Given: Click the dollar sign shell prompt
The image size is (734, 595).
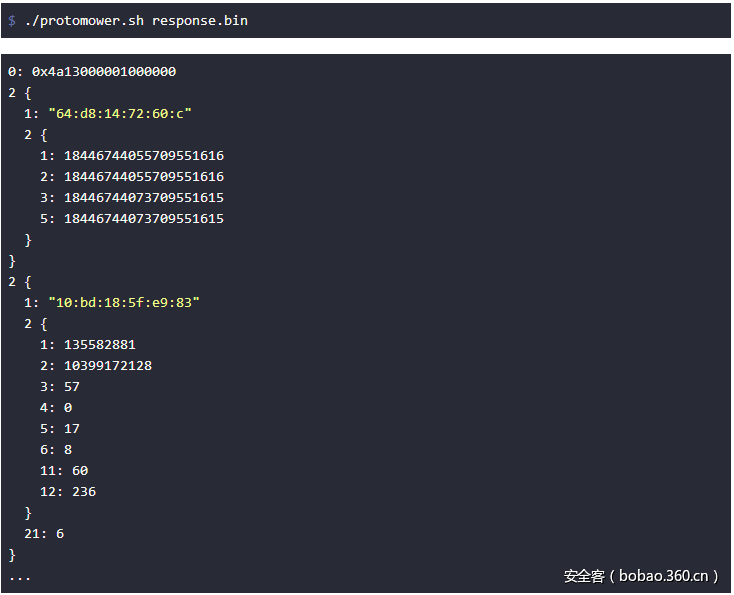Looking at the screenshot, I should coord(12,20).
